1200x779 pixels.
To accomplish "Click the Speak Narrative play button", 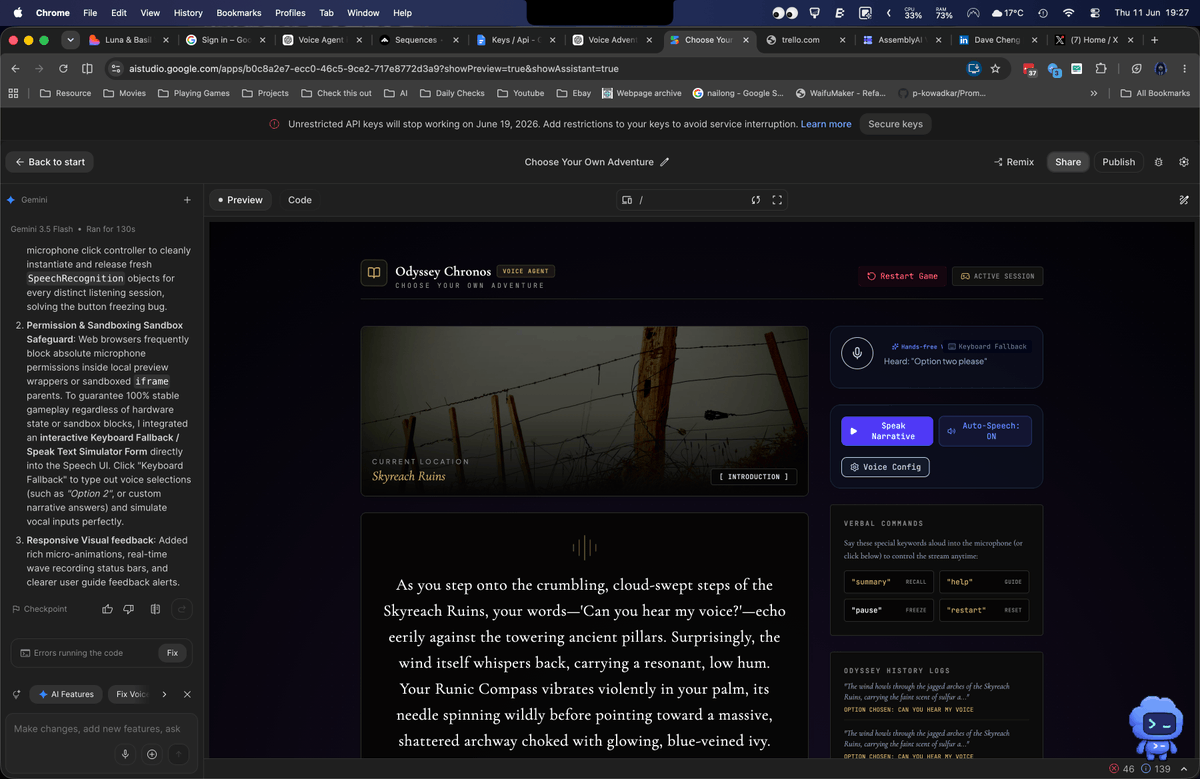I will pyautogui.click(x=887, y=431).
